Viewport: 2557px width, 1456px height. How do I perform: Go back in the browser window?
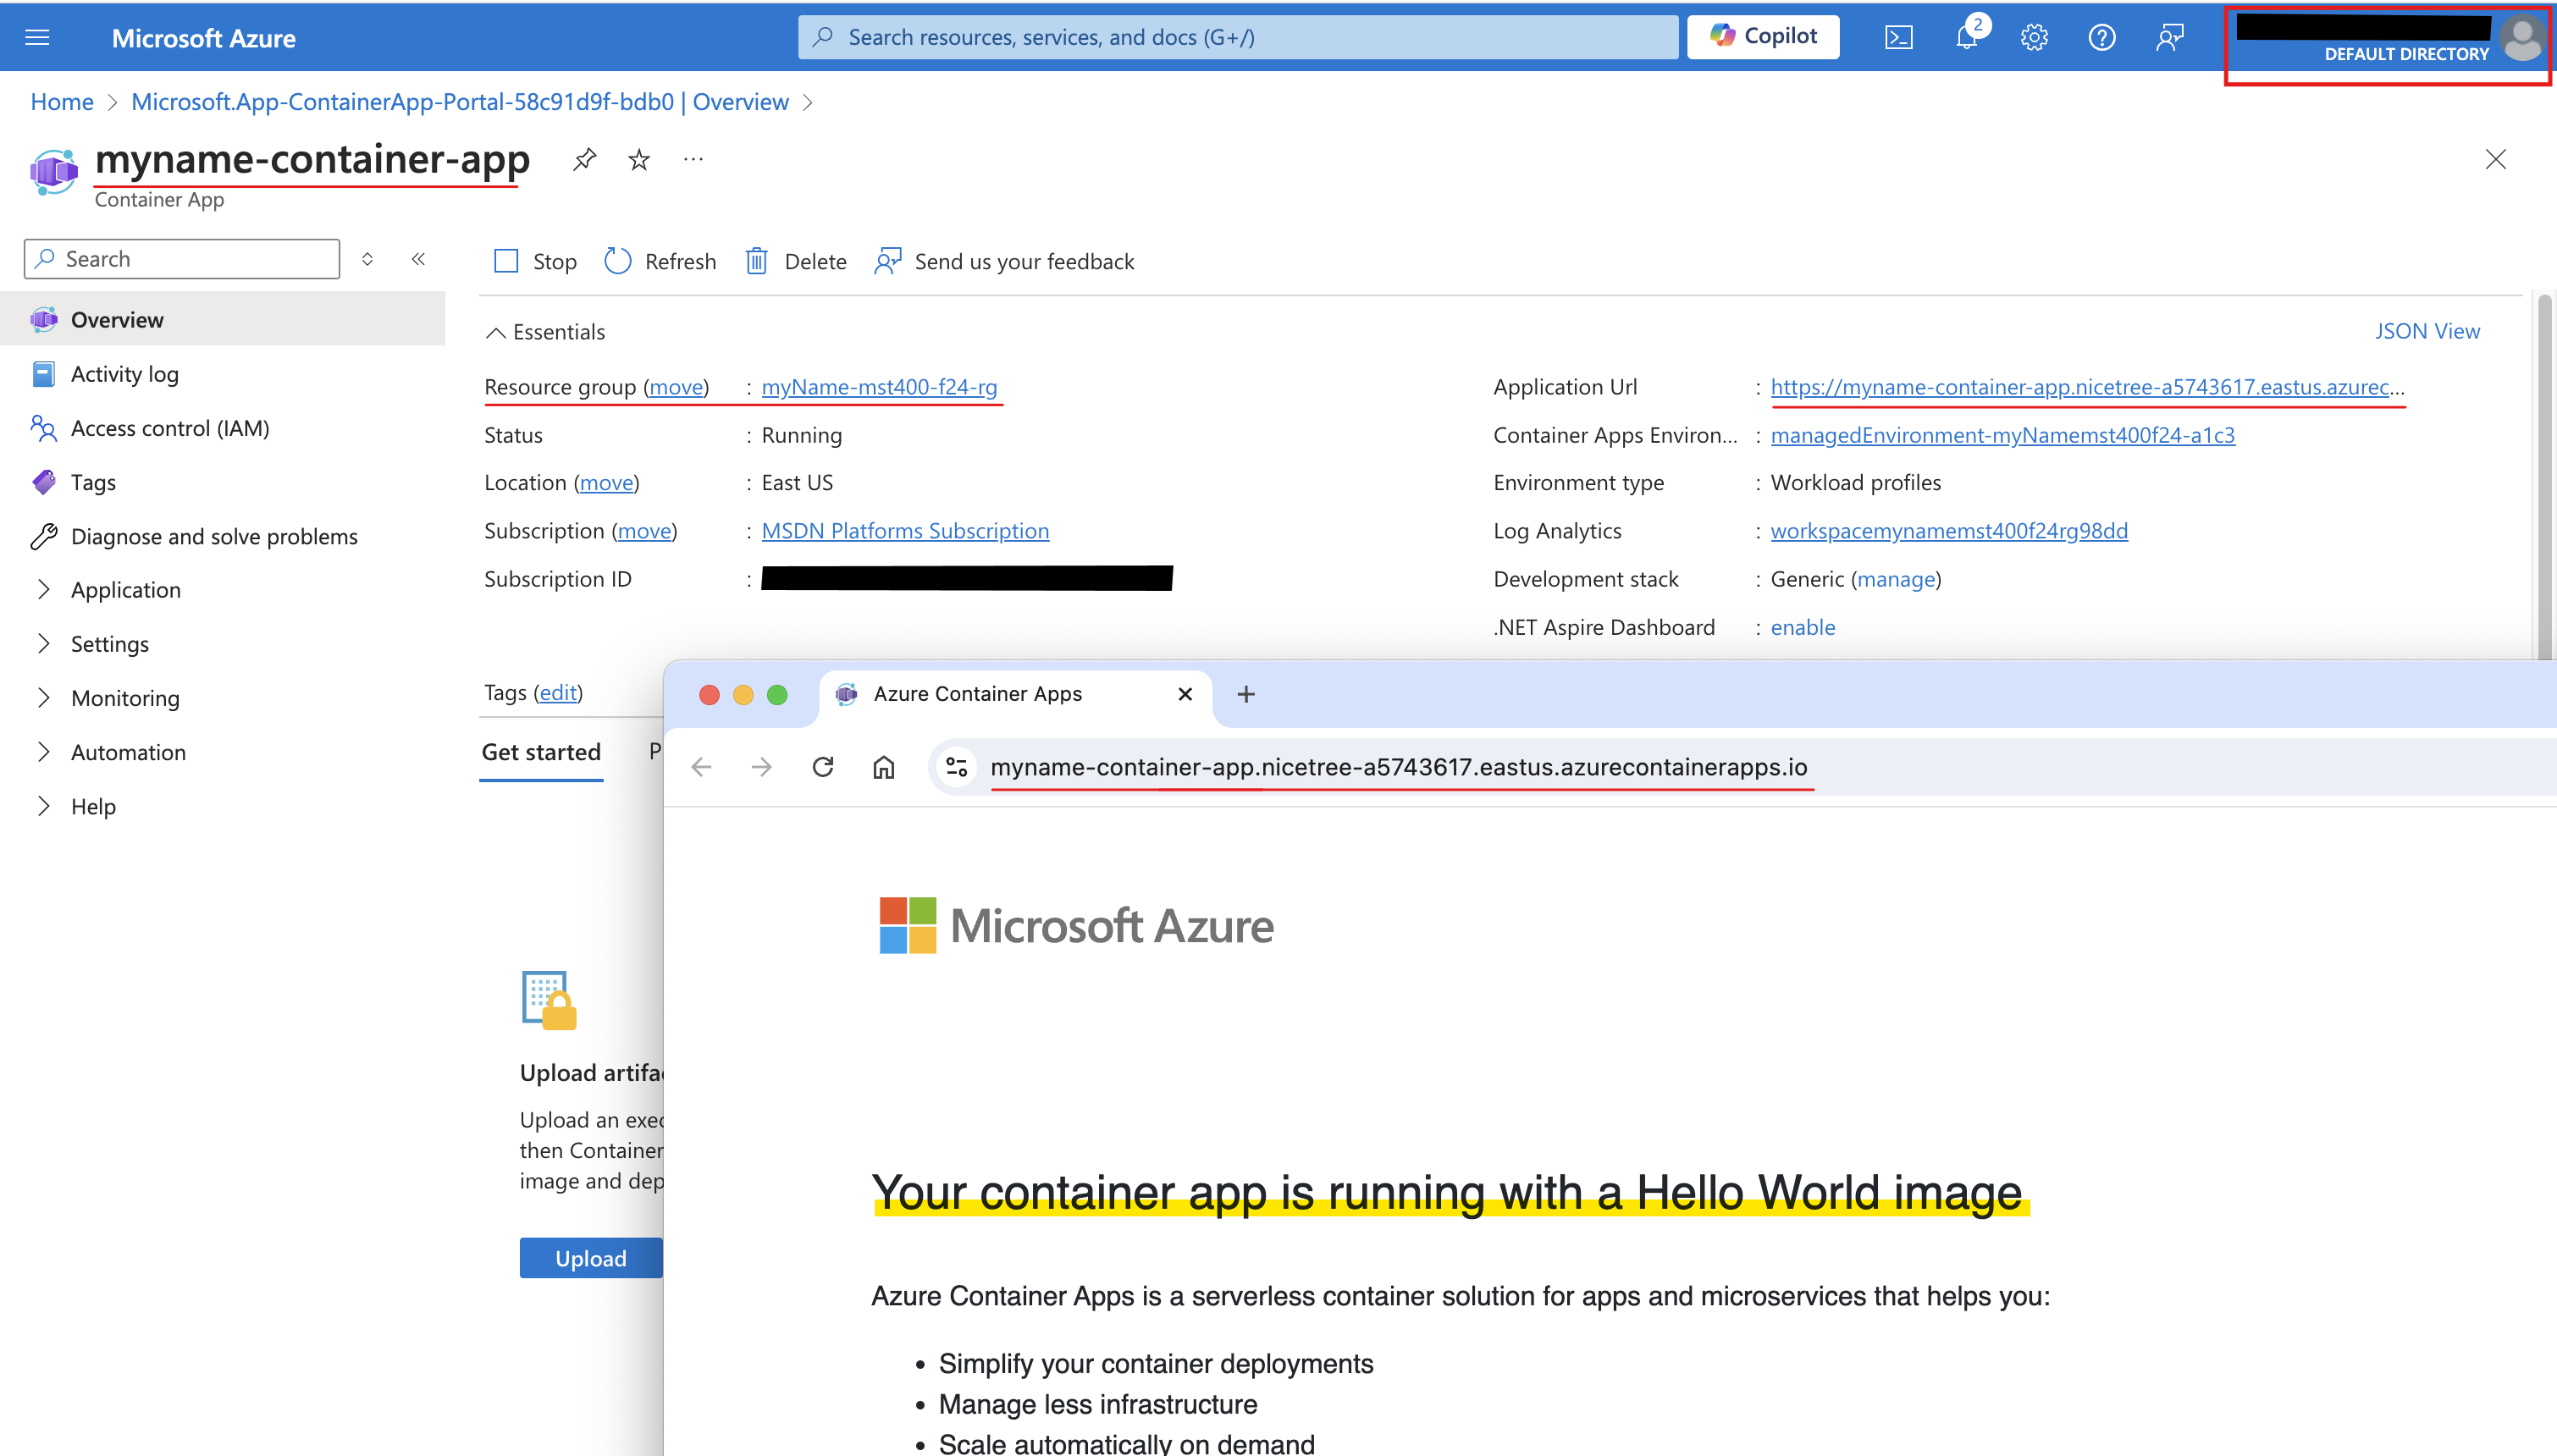coord(701,767)
